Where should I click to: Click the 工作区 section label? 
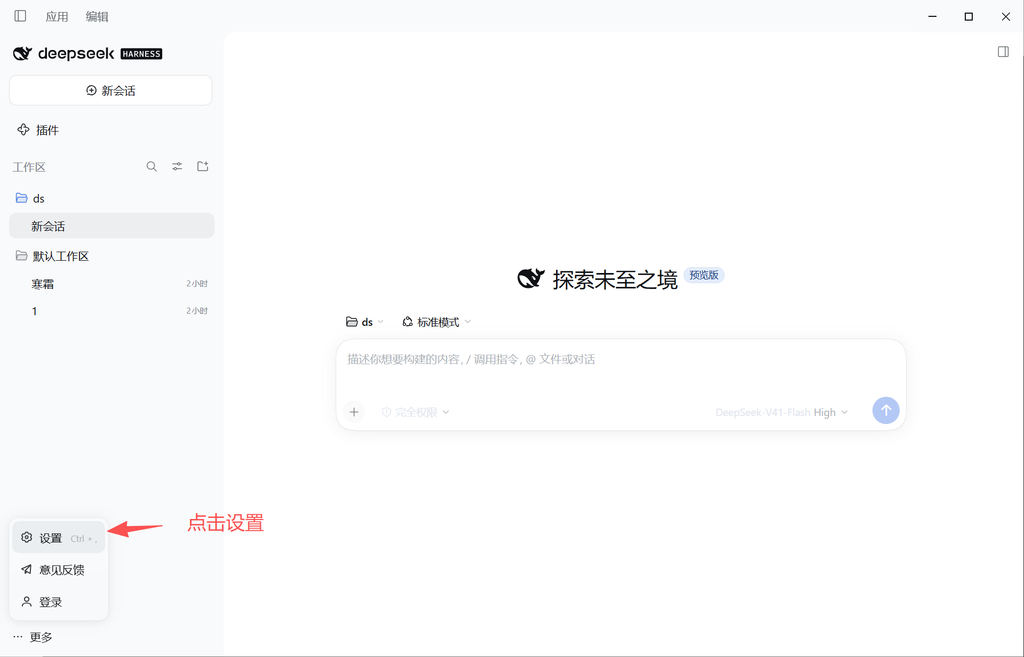[29, 167]
